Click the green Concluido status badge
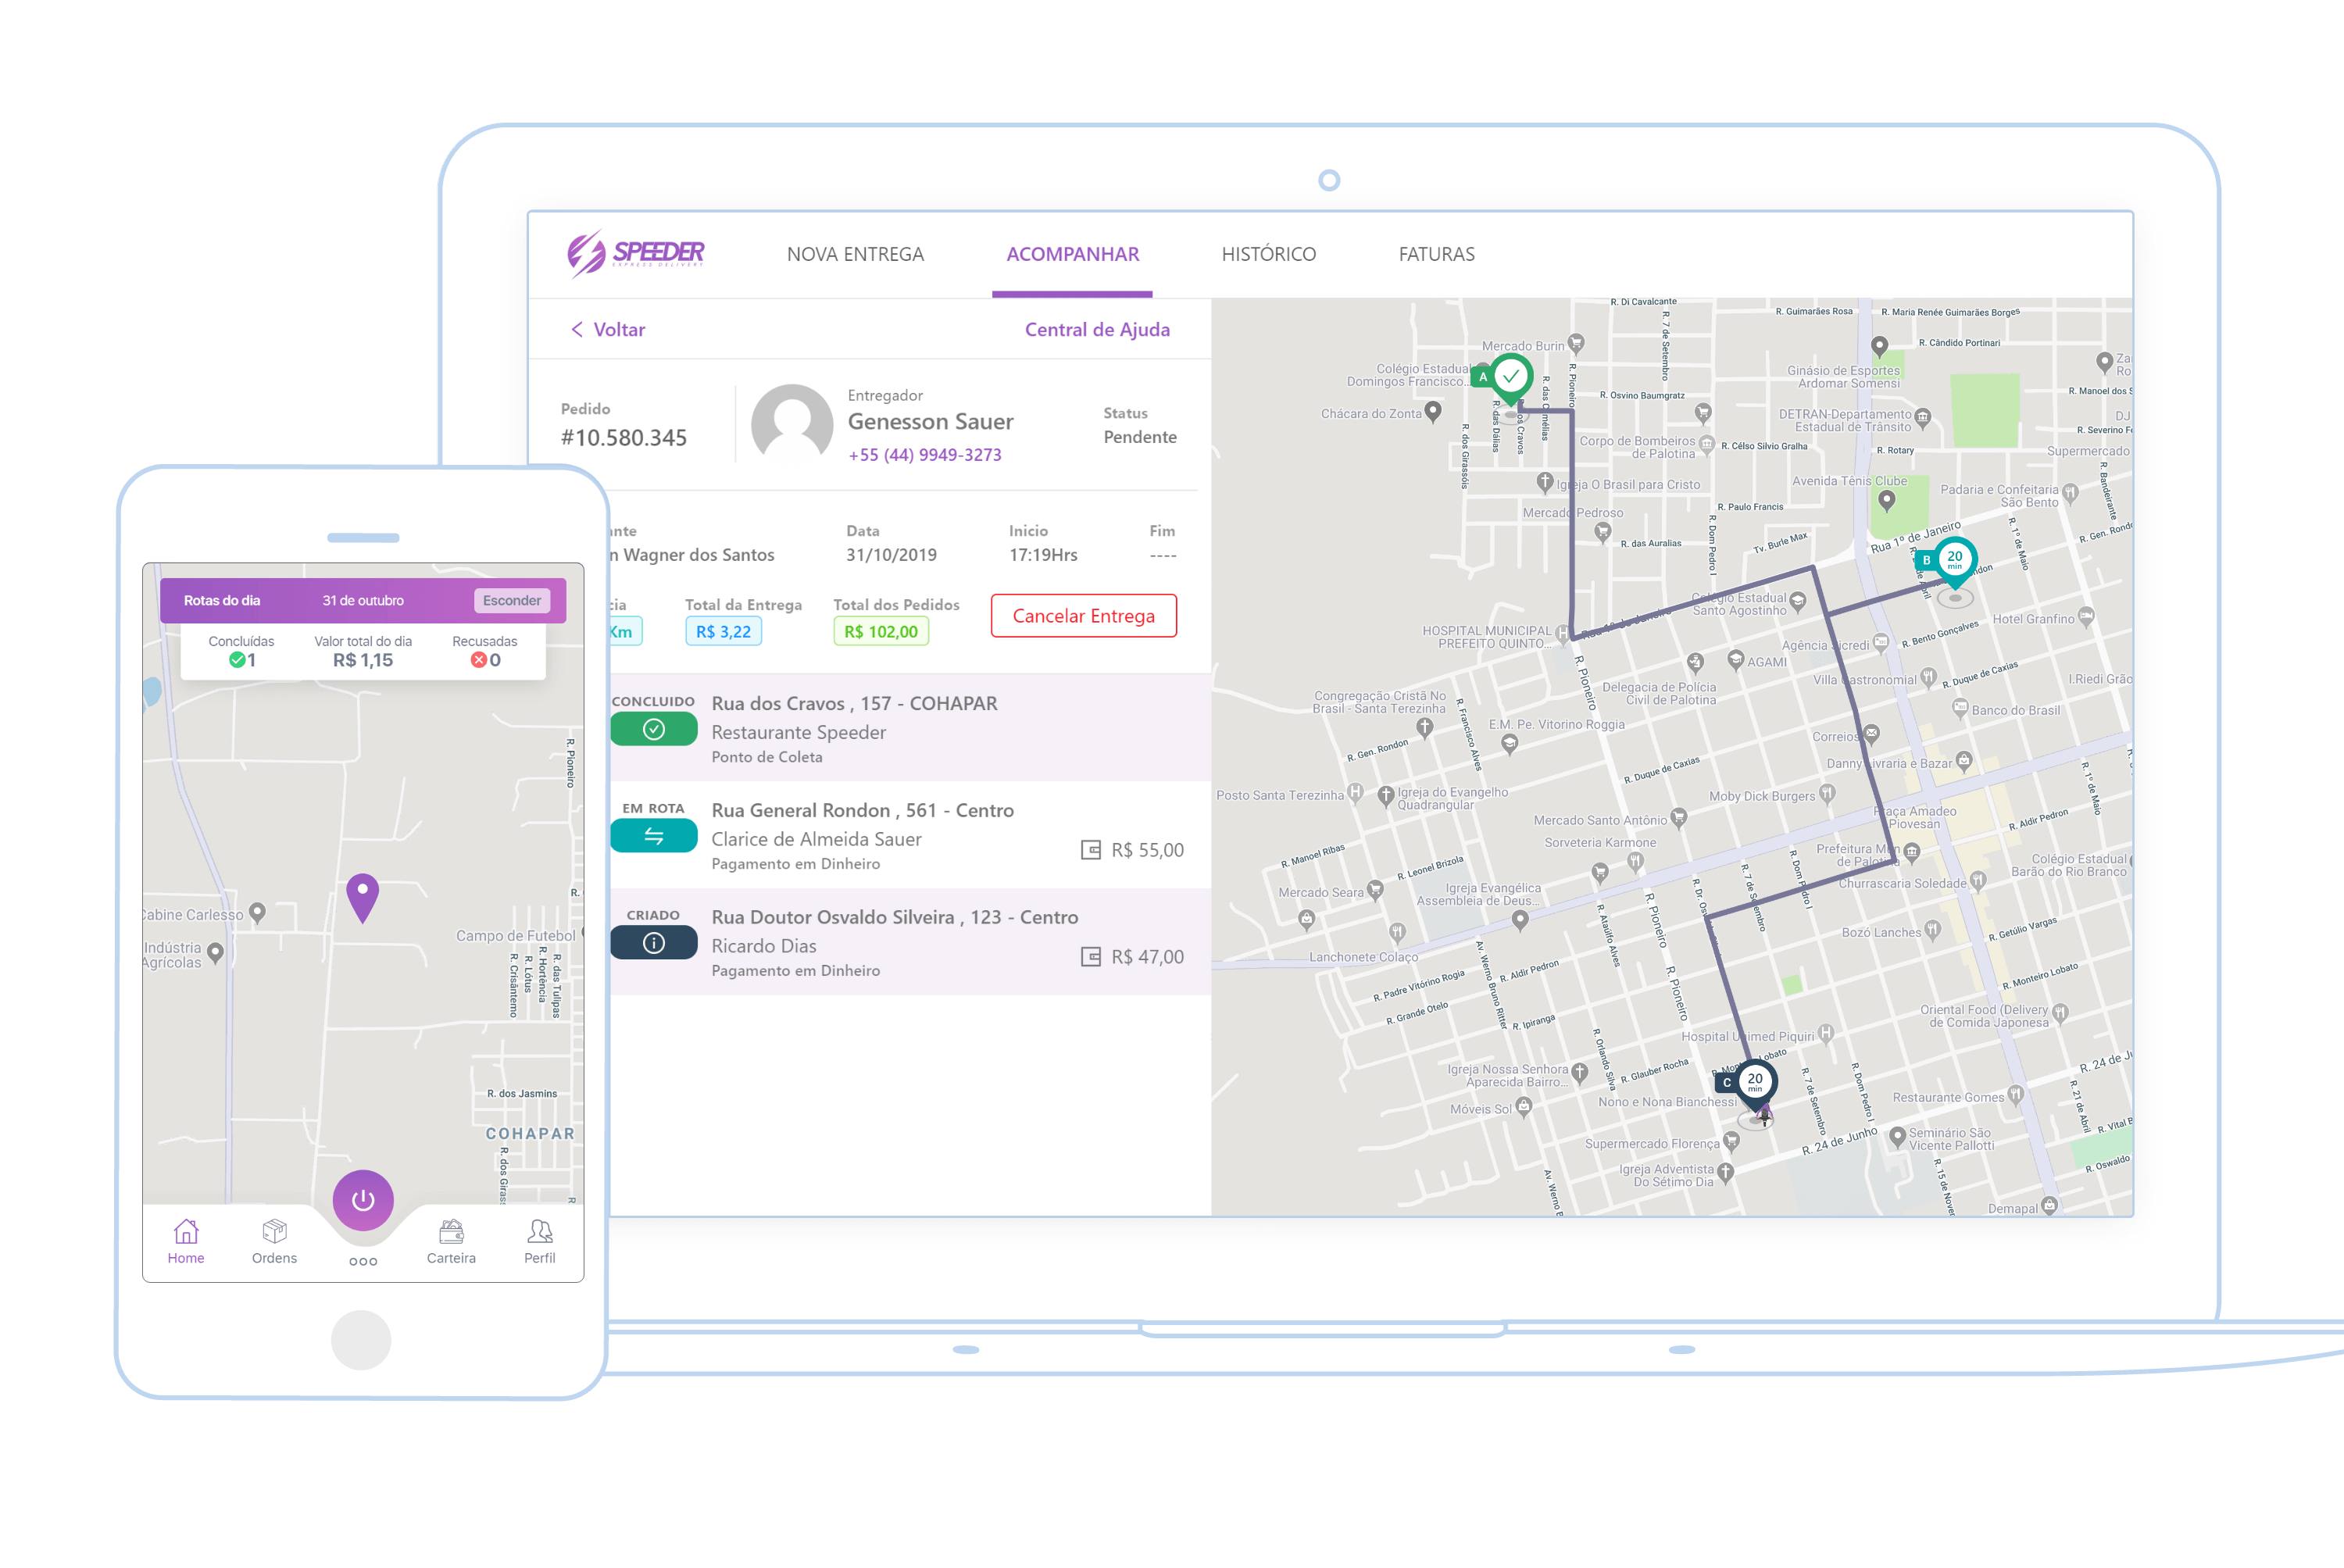 654,730
